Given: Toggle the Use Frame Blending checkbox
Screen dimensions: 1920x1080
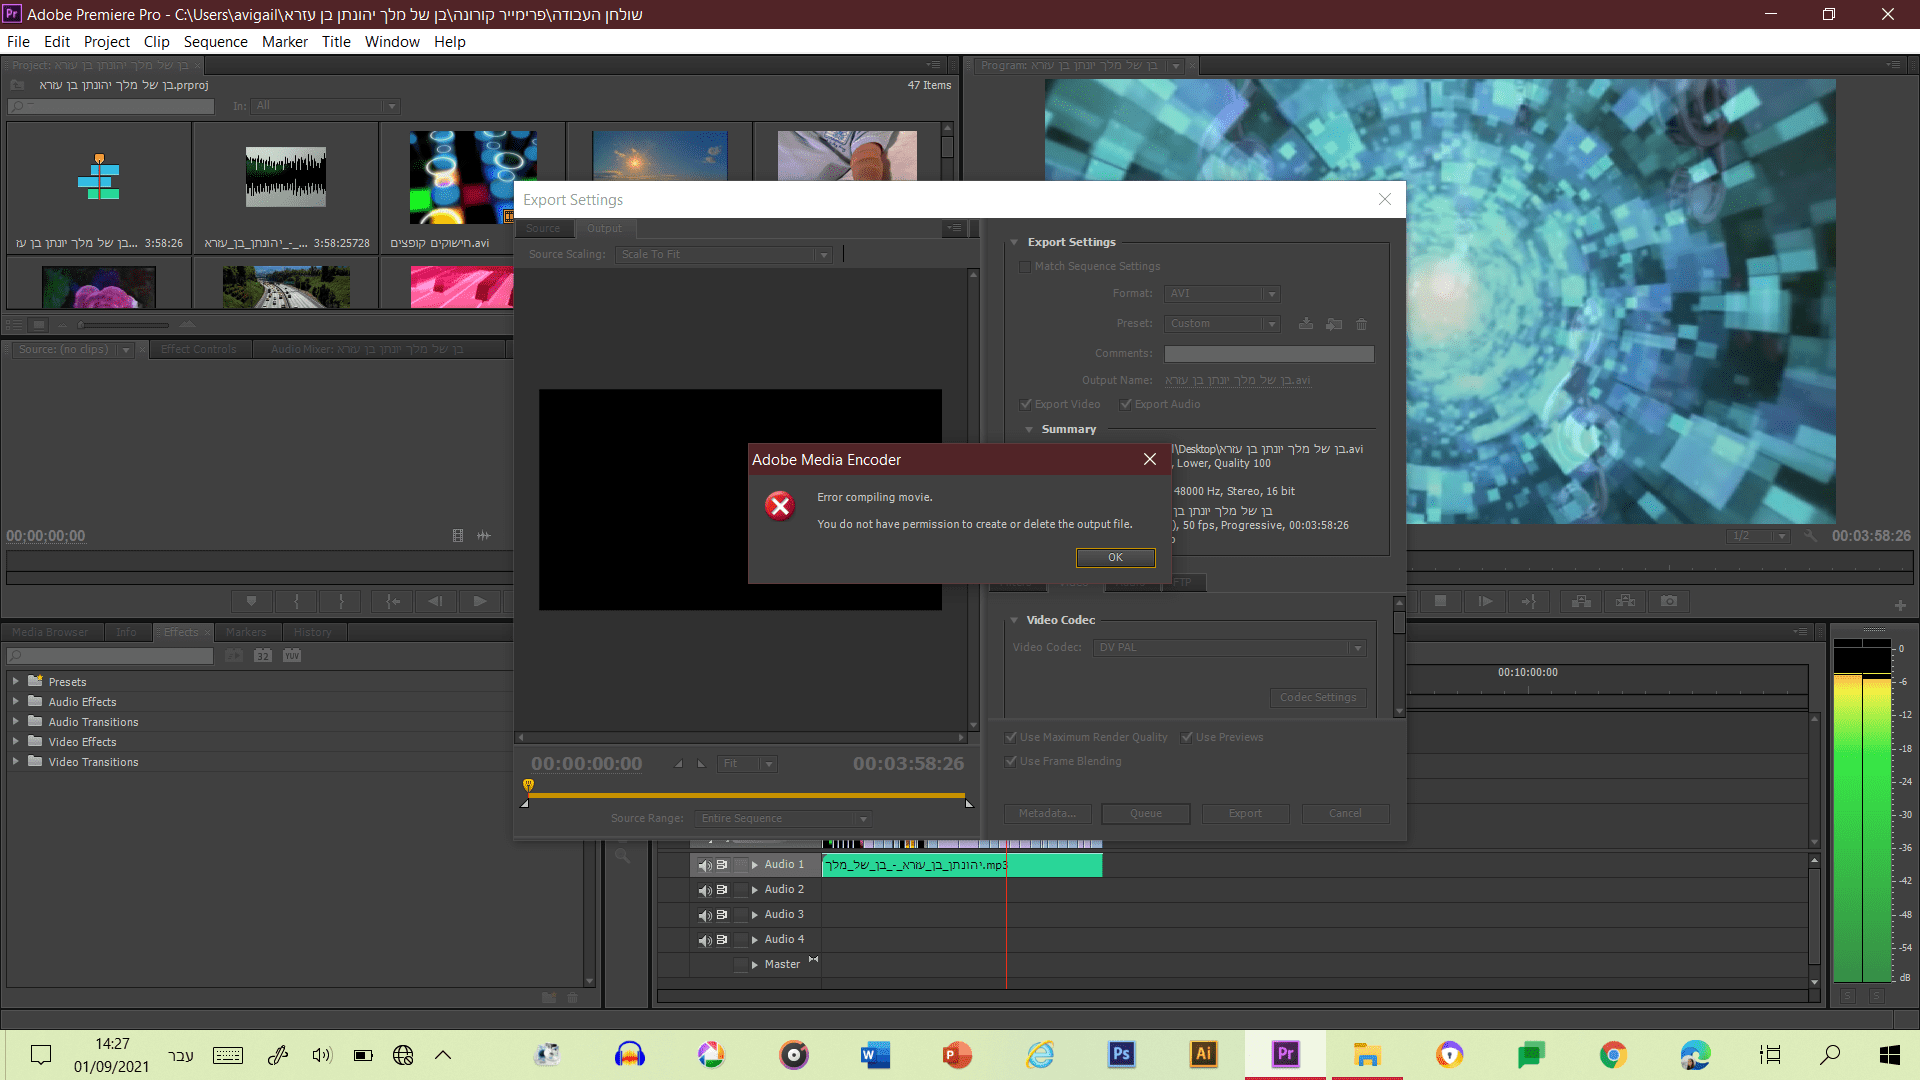Looking at the screenshot, I should [1011, 761].
